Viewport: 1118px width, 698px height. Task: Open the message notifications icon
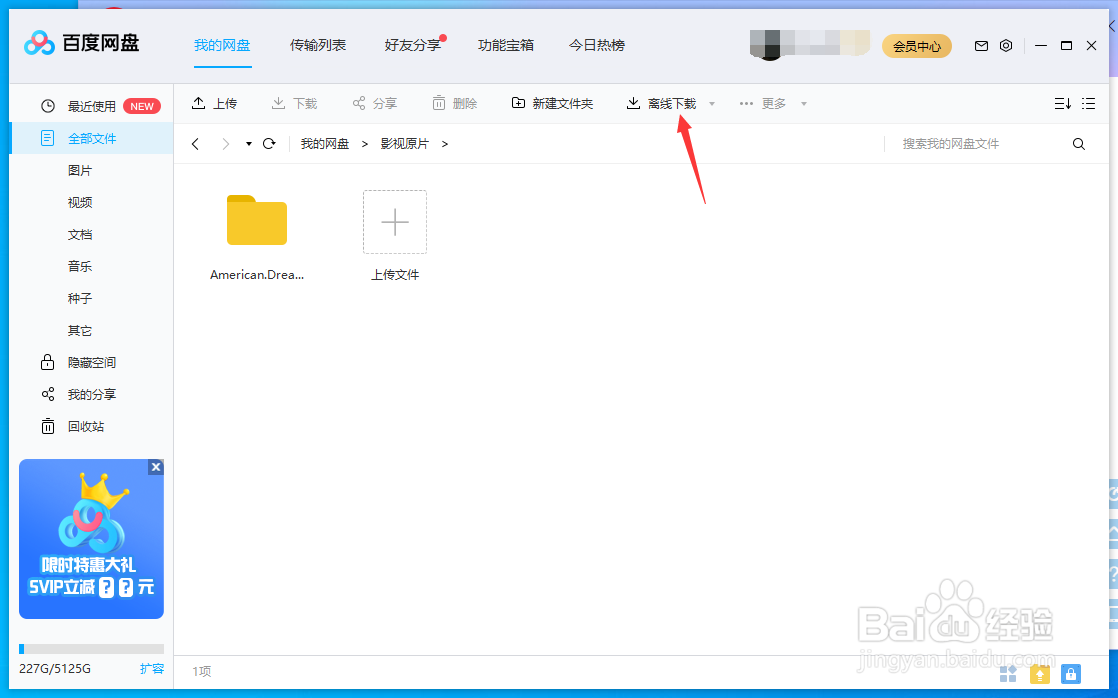(981, 45)
